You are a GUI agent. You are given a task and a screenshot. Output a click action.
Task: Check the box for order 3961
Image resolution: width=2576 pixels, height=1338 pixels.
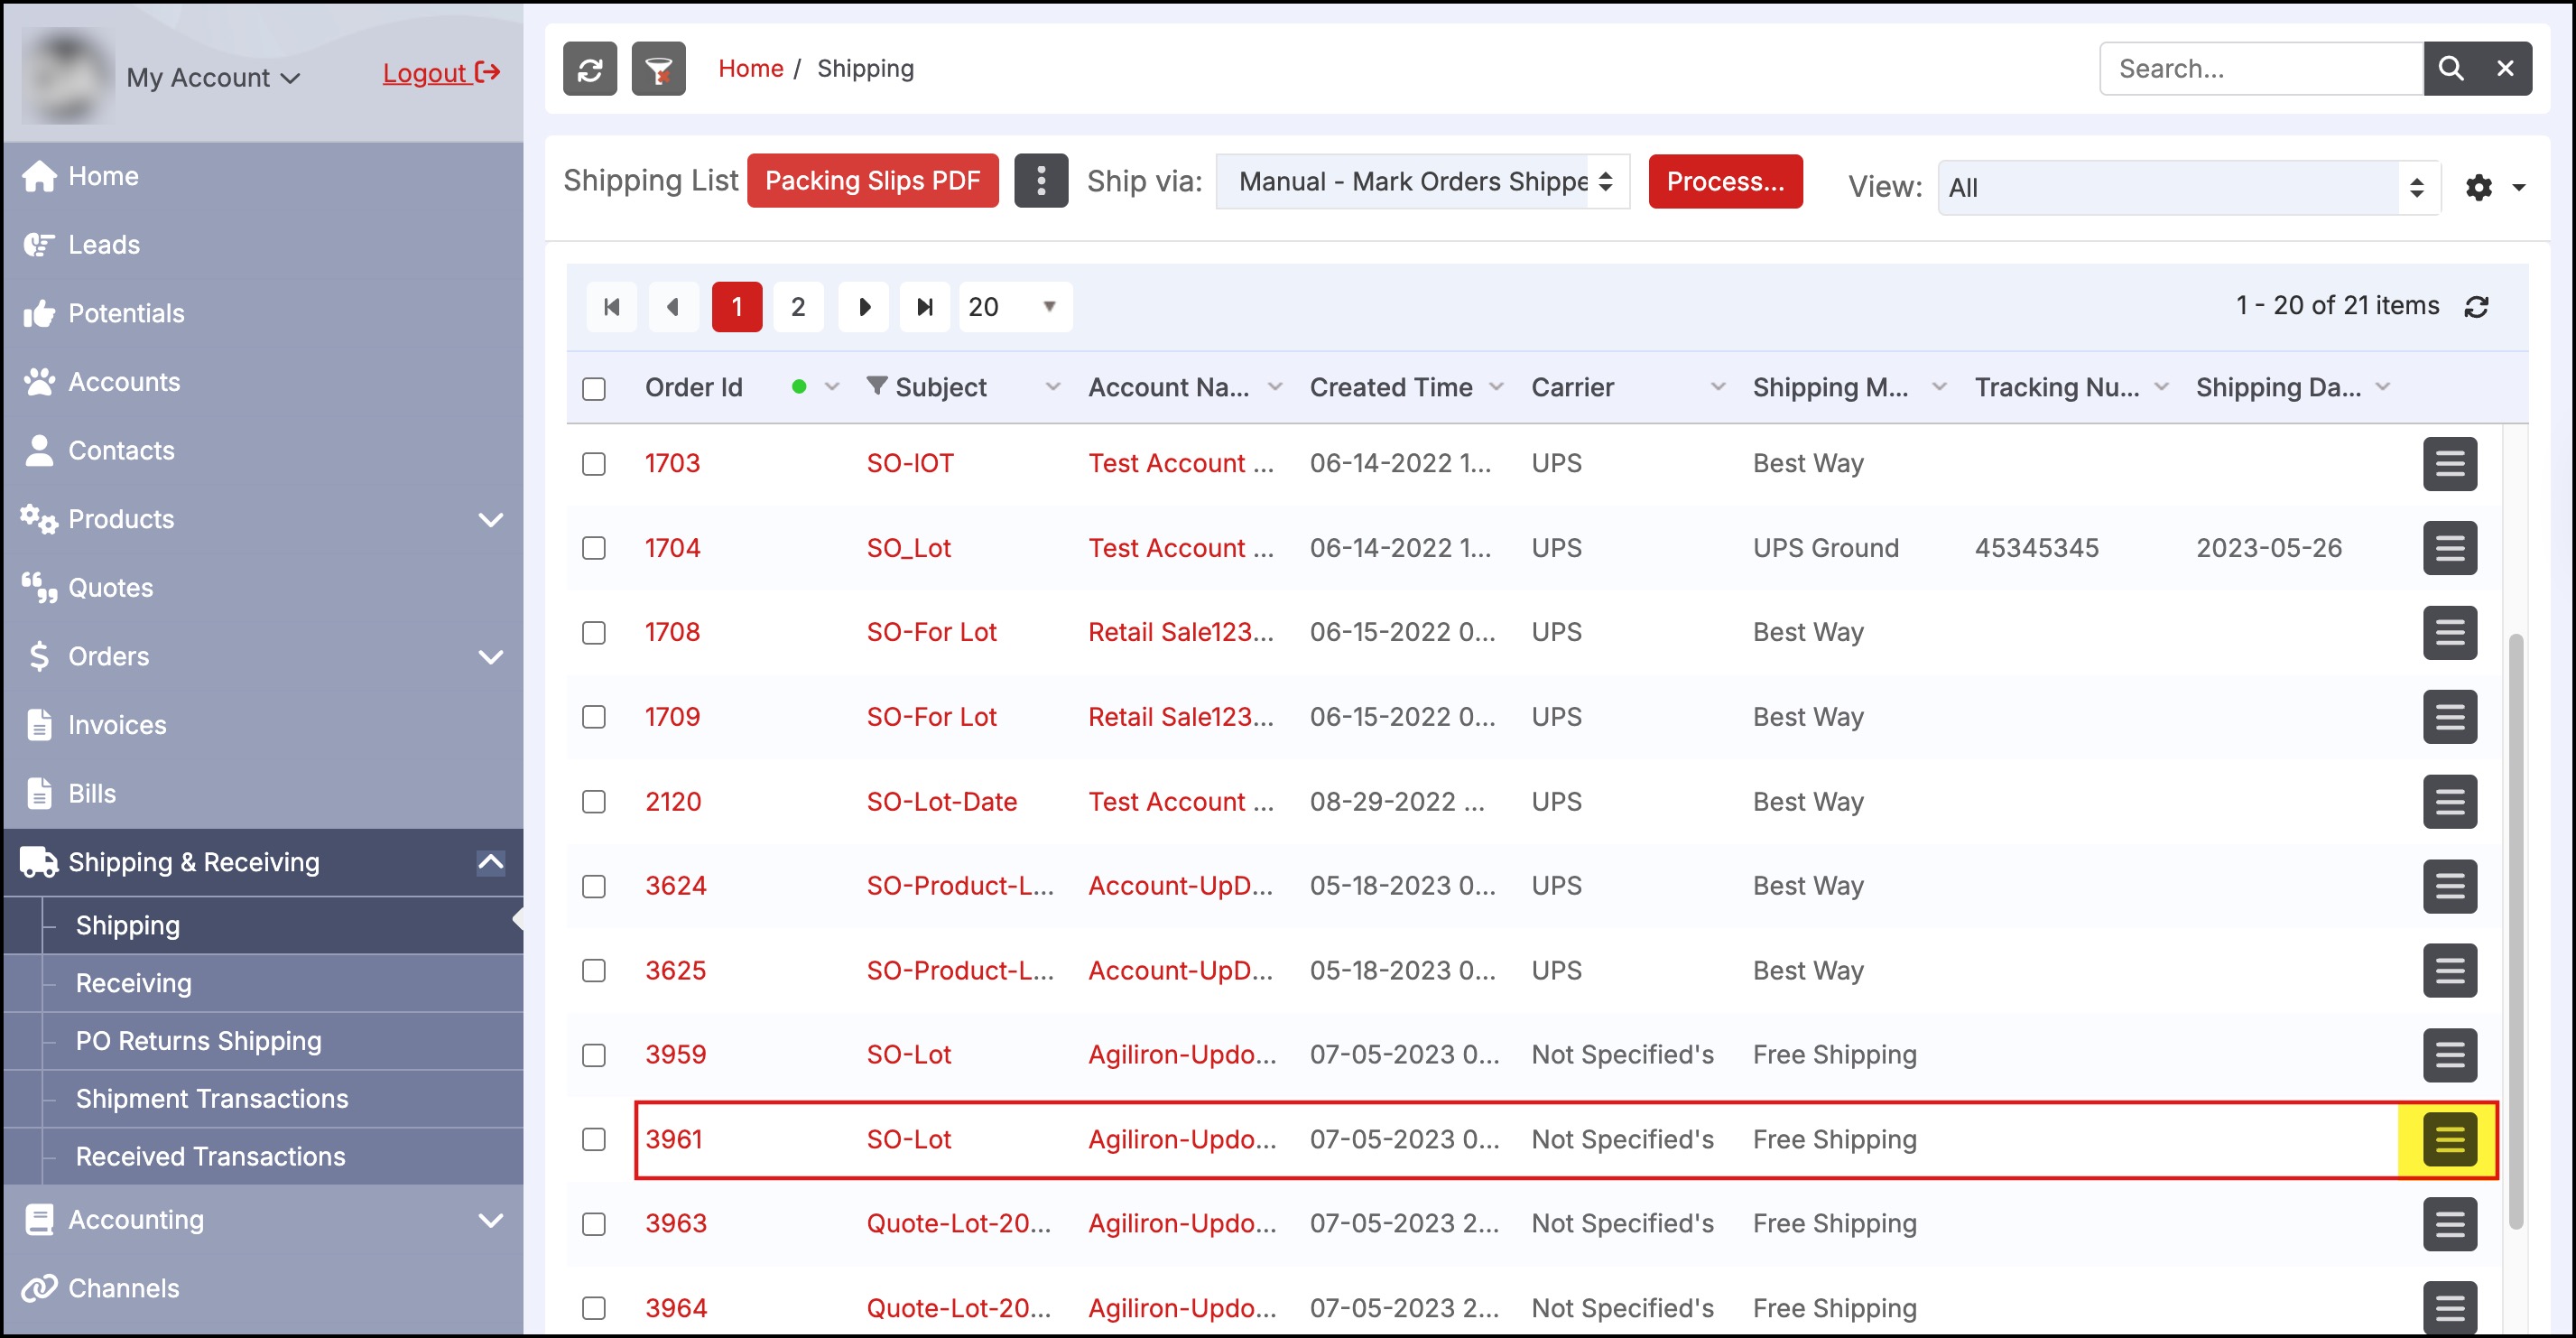(594, 1140)
